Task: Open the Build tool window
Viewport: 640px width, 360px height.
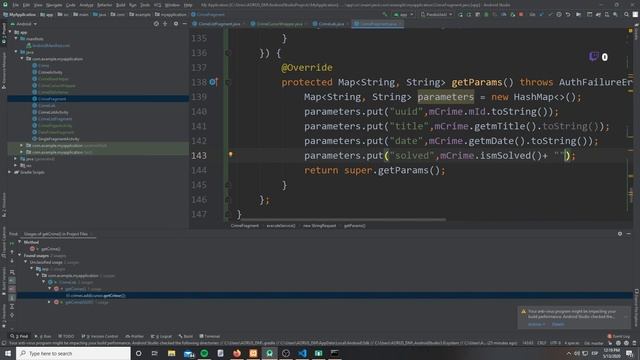Action: click(x=186, y=336)
